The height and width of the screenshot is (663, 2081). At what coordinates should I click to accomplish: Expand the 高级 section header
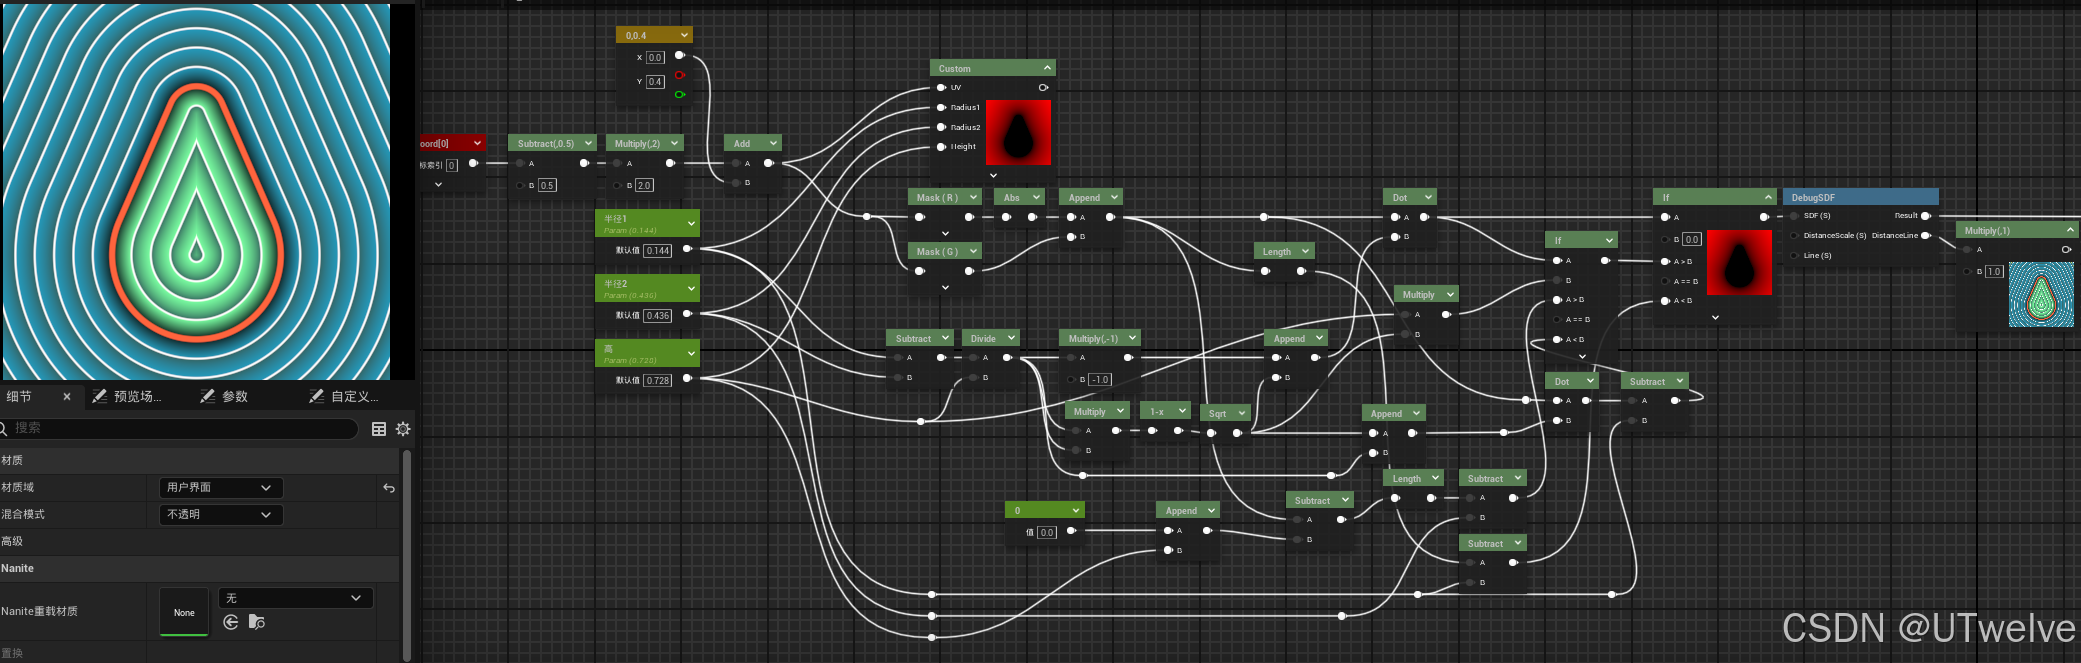(x=200, y=541)
